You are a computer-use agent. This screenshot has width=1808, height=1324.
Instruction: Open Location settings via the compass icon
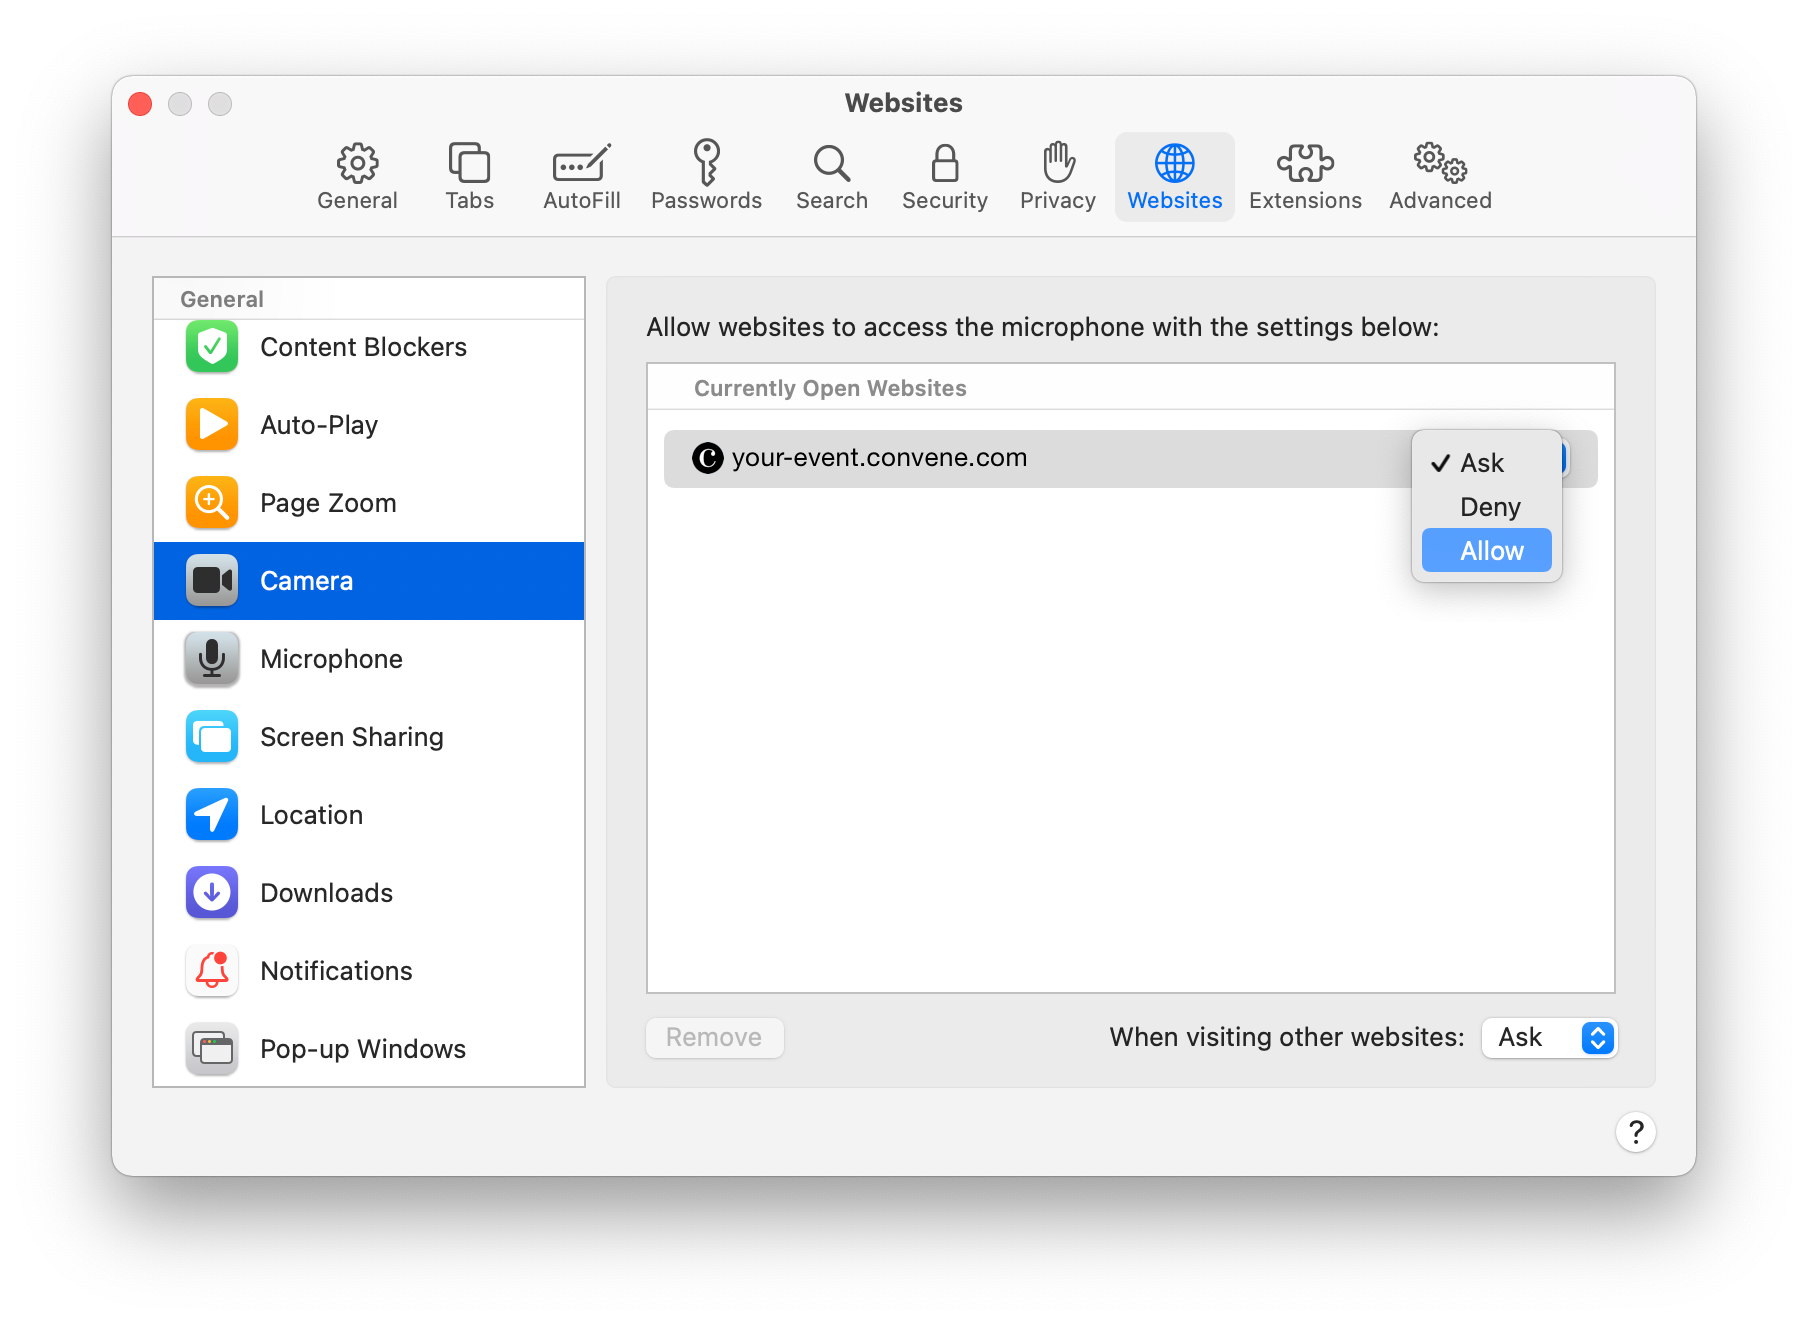[x=211, y=814]
